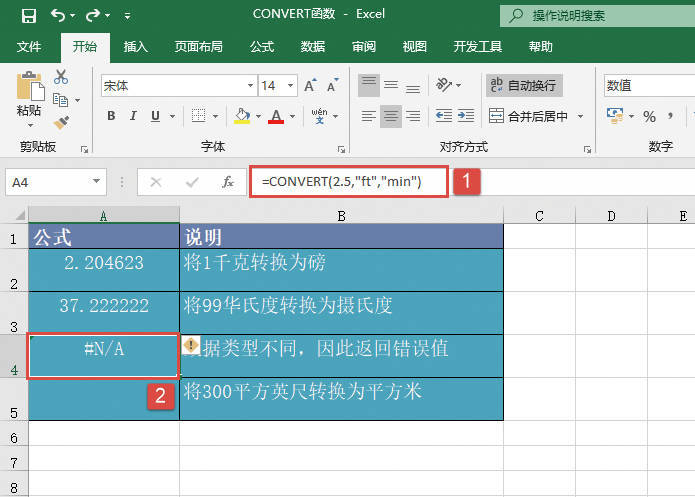
Task: Expand the 数值 number format dropdown
Action: (x=690, y=86)
